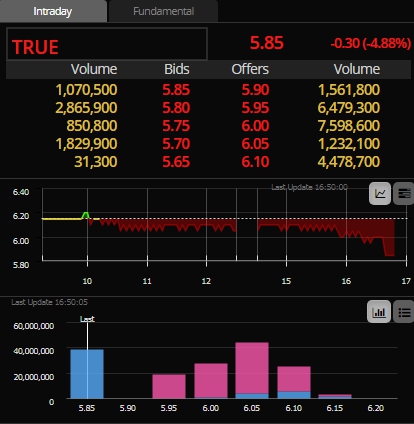The image size is (414, 424).
Task: Click last price 5.85 in header
Action: click(x=267, y=43)
